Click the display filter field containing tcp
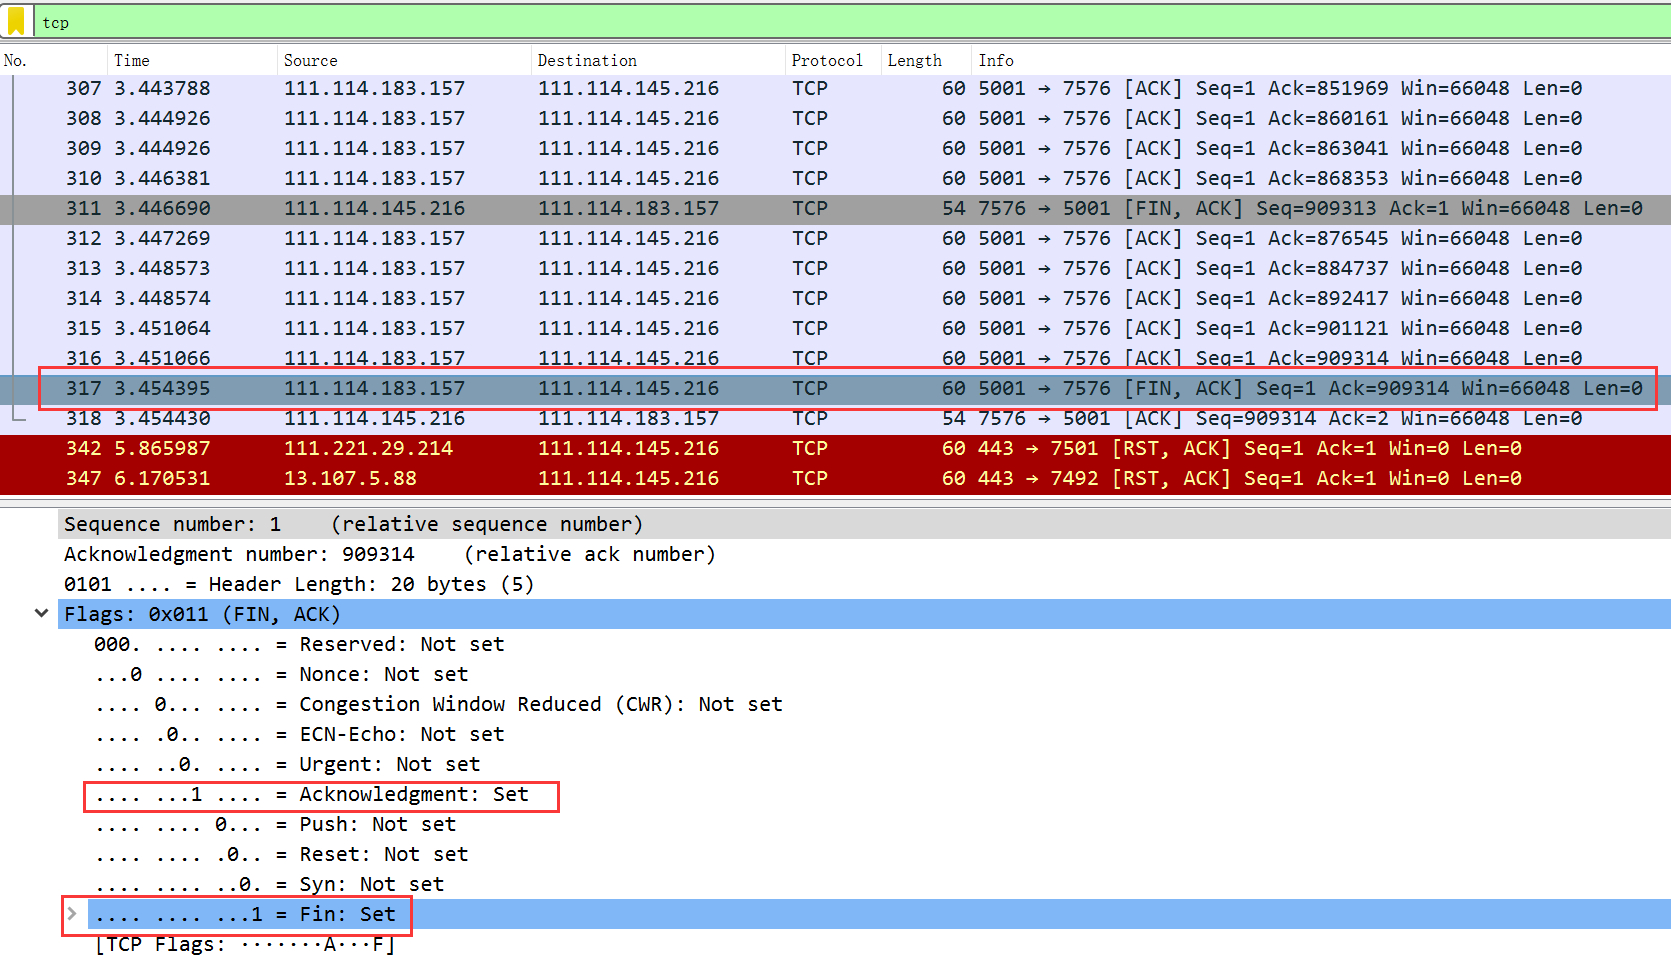Screen dimensions: 1671x963 800,22
